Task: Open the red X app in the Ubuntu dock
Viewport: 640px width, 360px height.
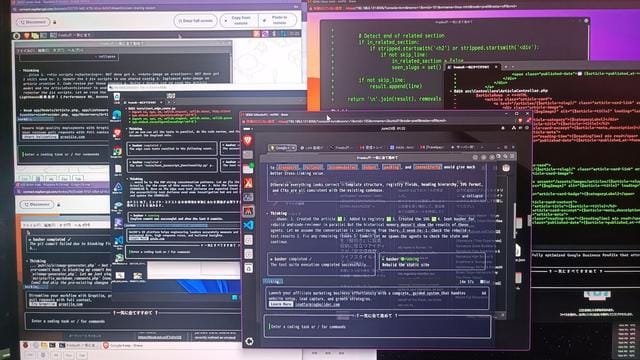Action: (x=248, y=183)
